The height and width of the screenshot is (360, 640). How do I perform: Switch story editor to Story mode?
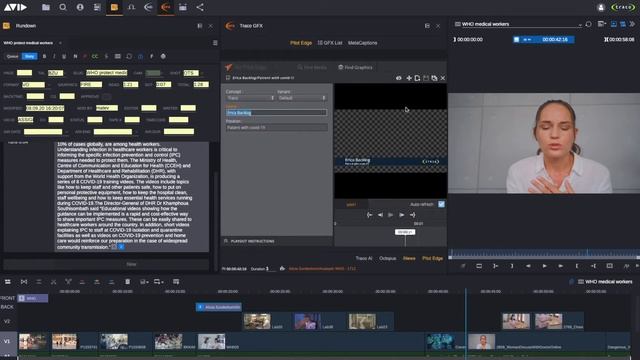pos(29,56)
